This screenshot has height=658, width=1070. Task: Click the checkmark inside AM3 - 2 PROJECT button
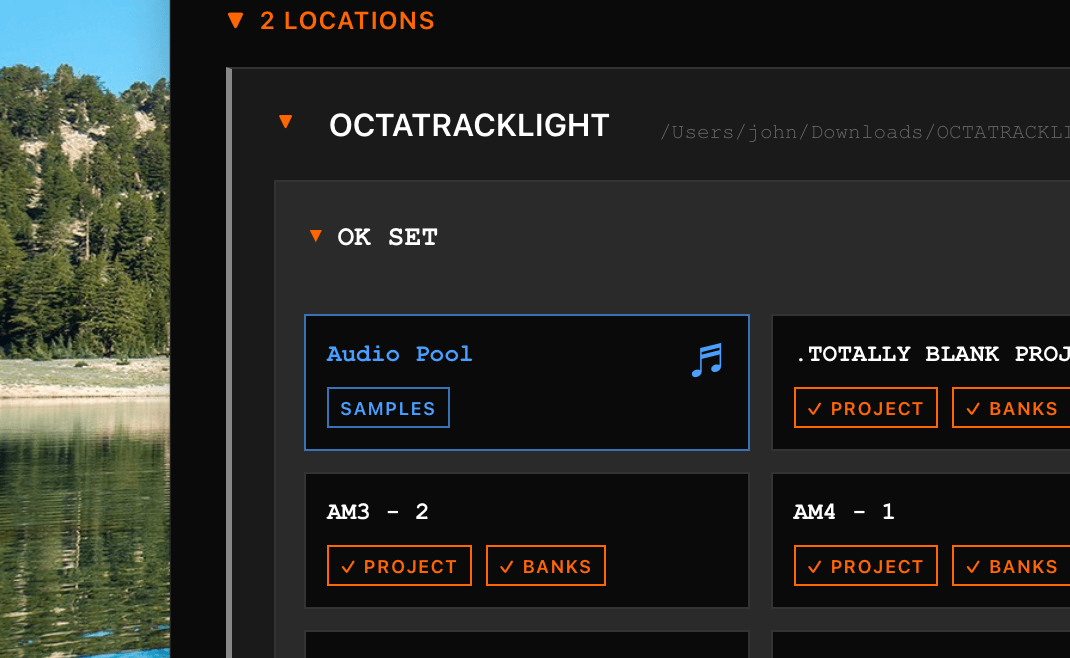(x=346, y=565)
